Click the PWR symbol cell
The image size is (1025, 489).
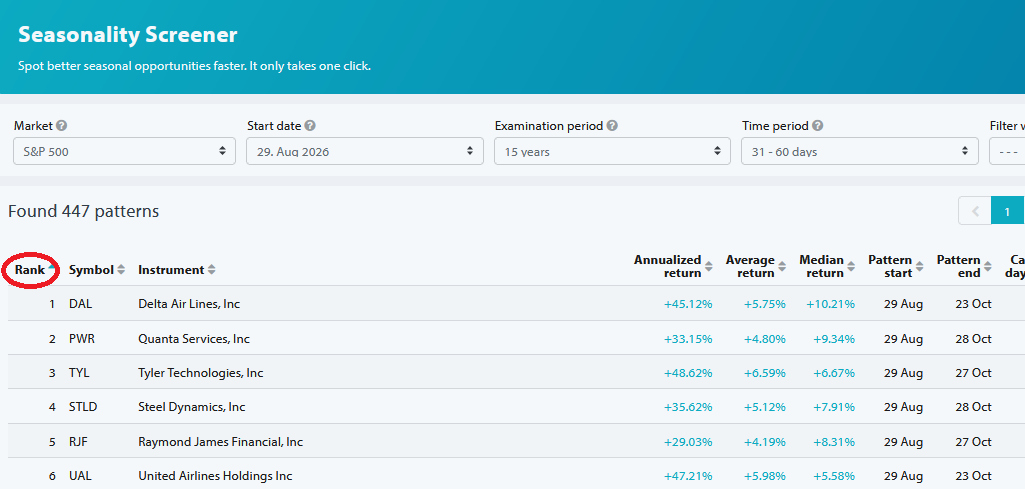(x=80, y=339)
